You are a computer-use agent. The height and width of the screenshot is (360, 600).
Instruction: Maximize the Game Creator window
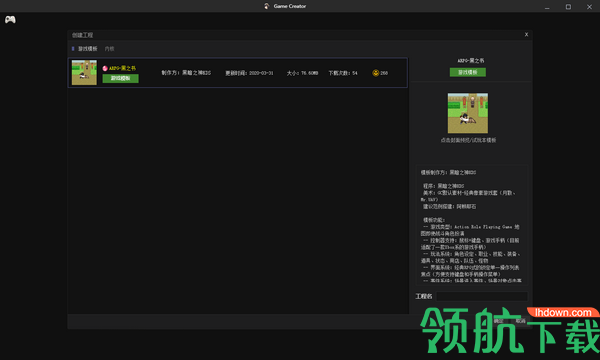(568, 7)
